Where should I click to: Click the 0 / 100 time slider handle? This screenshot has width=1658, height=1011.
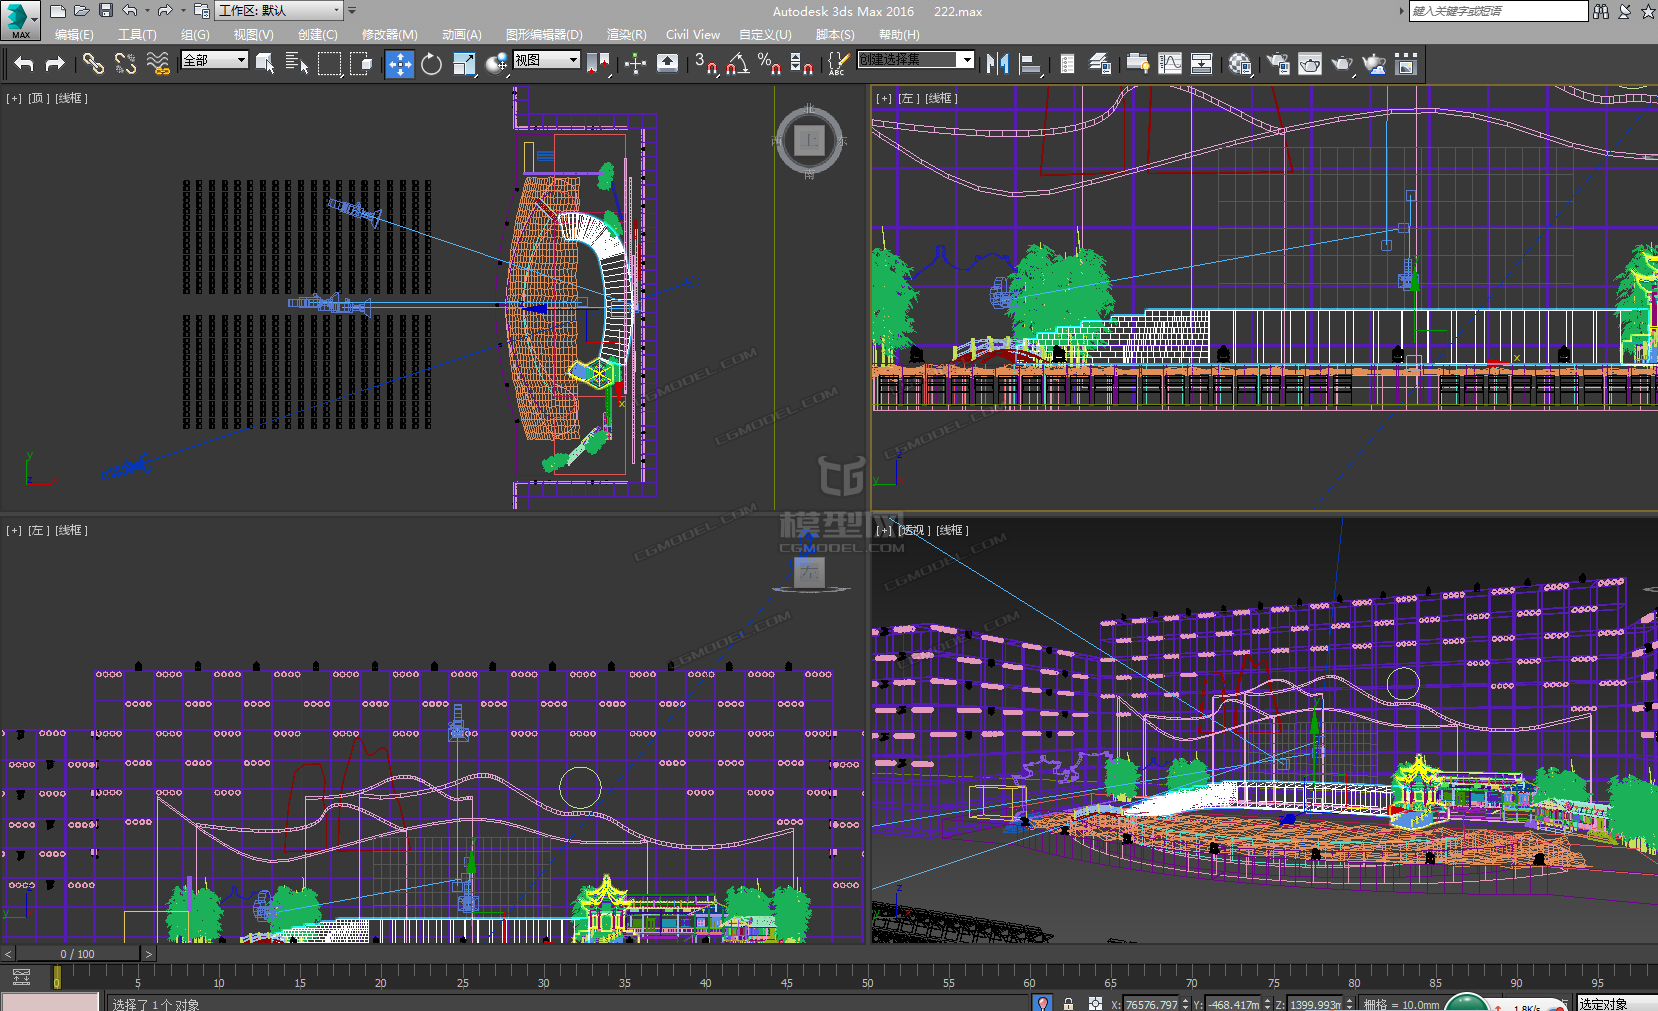pos(77,954)
